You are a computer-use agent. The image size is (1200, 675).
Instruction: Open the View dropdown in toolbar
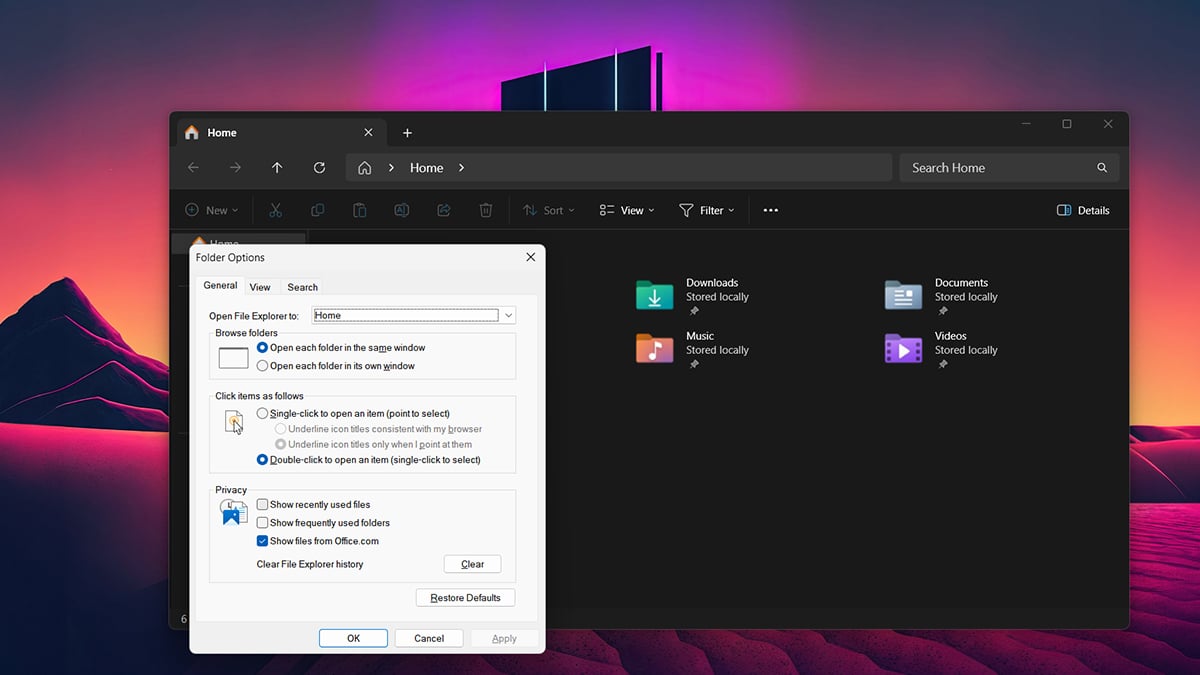pyautogui.click(x=627, y=210)
